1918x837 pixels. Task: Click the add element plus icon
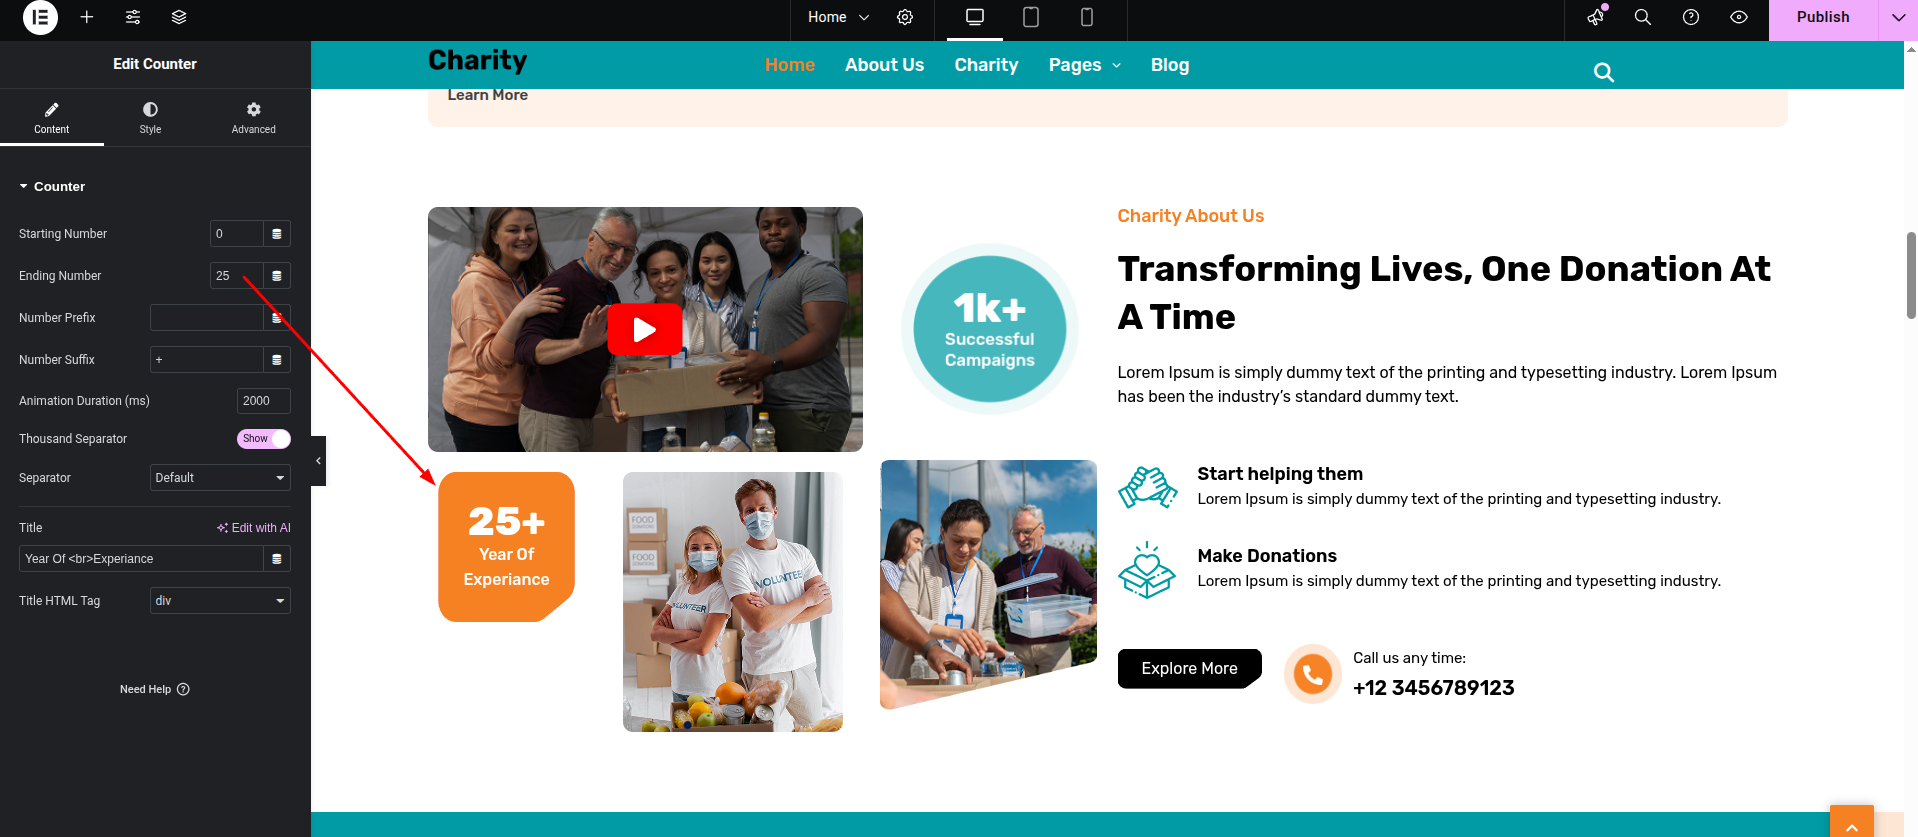[x=87, y=17]
